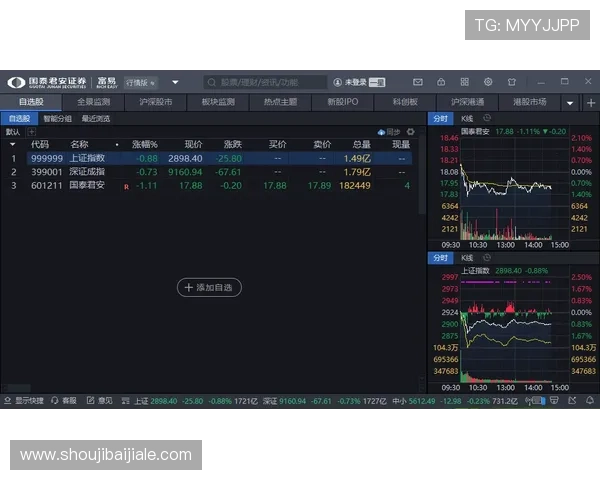Toggle the 一屏 screen mode button
This screenshot has width=600, height=480.
[377, 82]
